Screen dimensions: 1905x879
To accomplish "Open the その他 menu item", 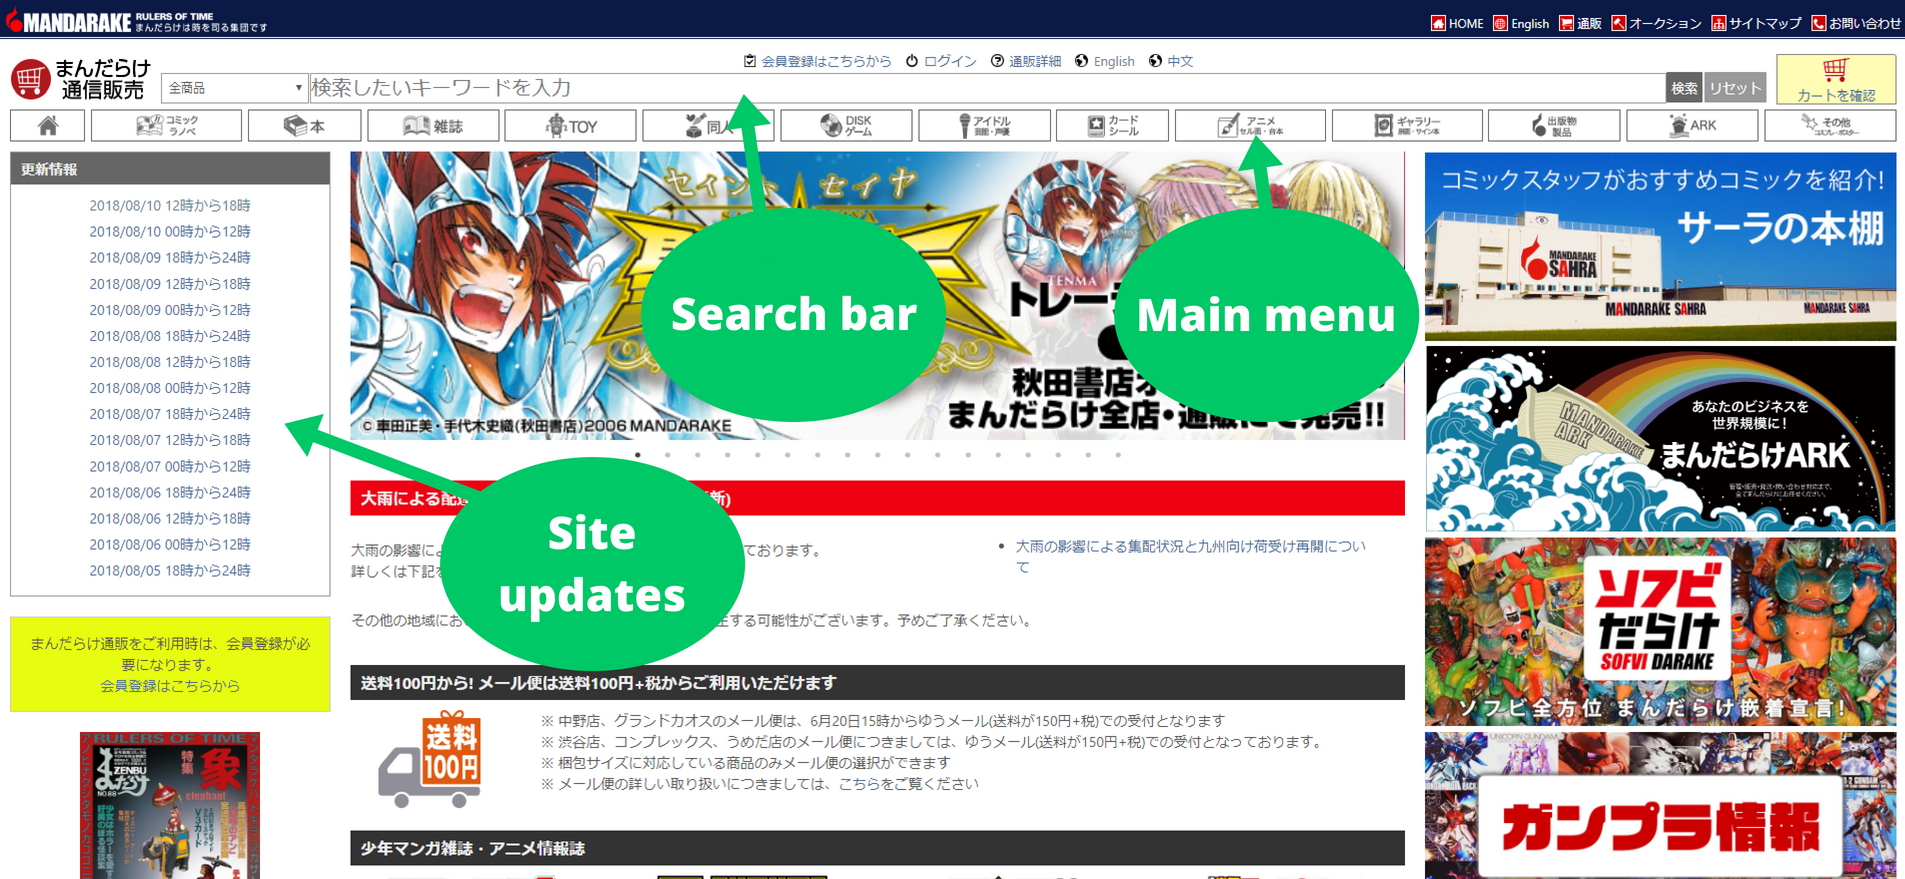I will [1830, 126].
